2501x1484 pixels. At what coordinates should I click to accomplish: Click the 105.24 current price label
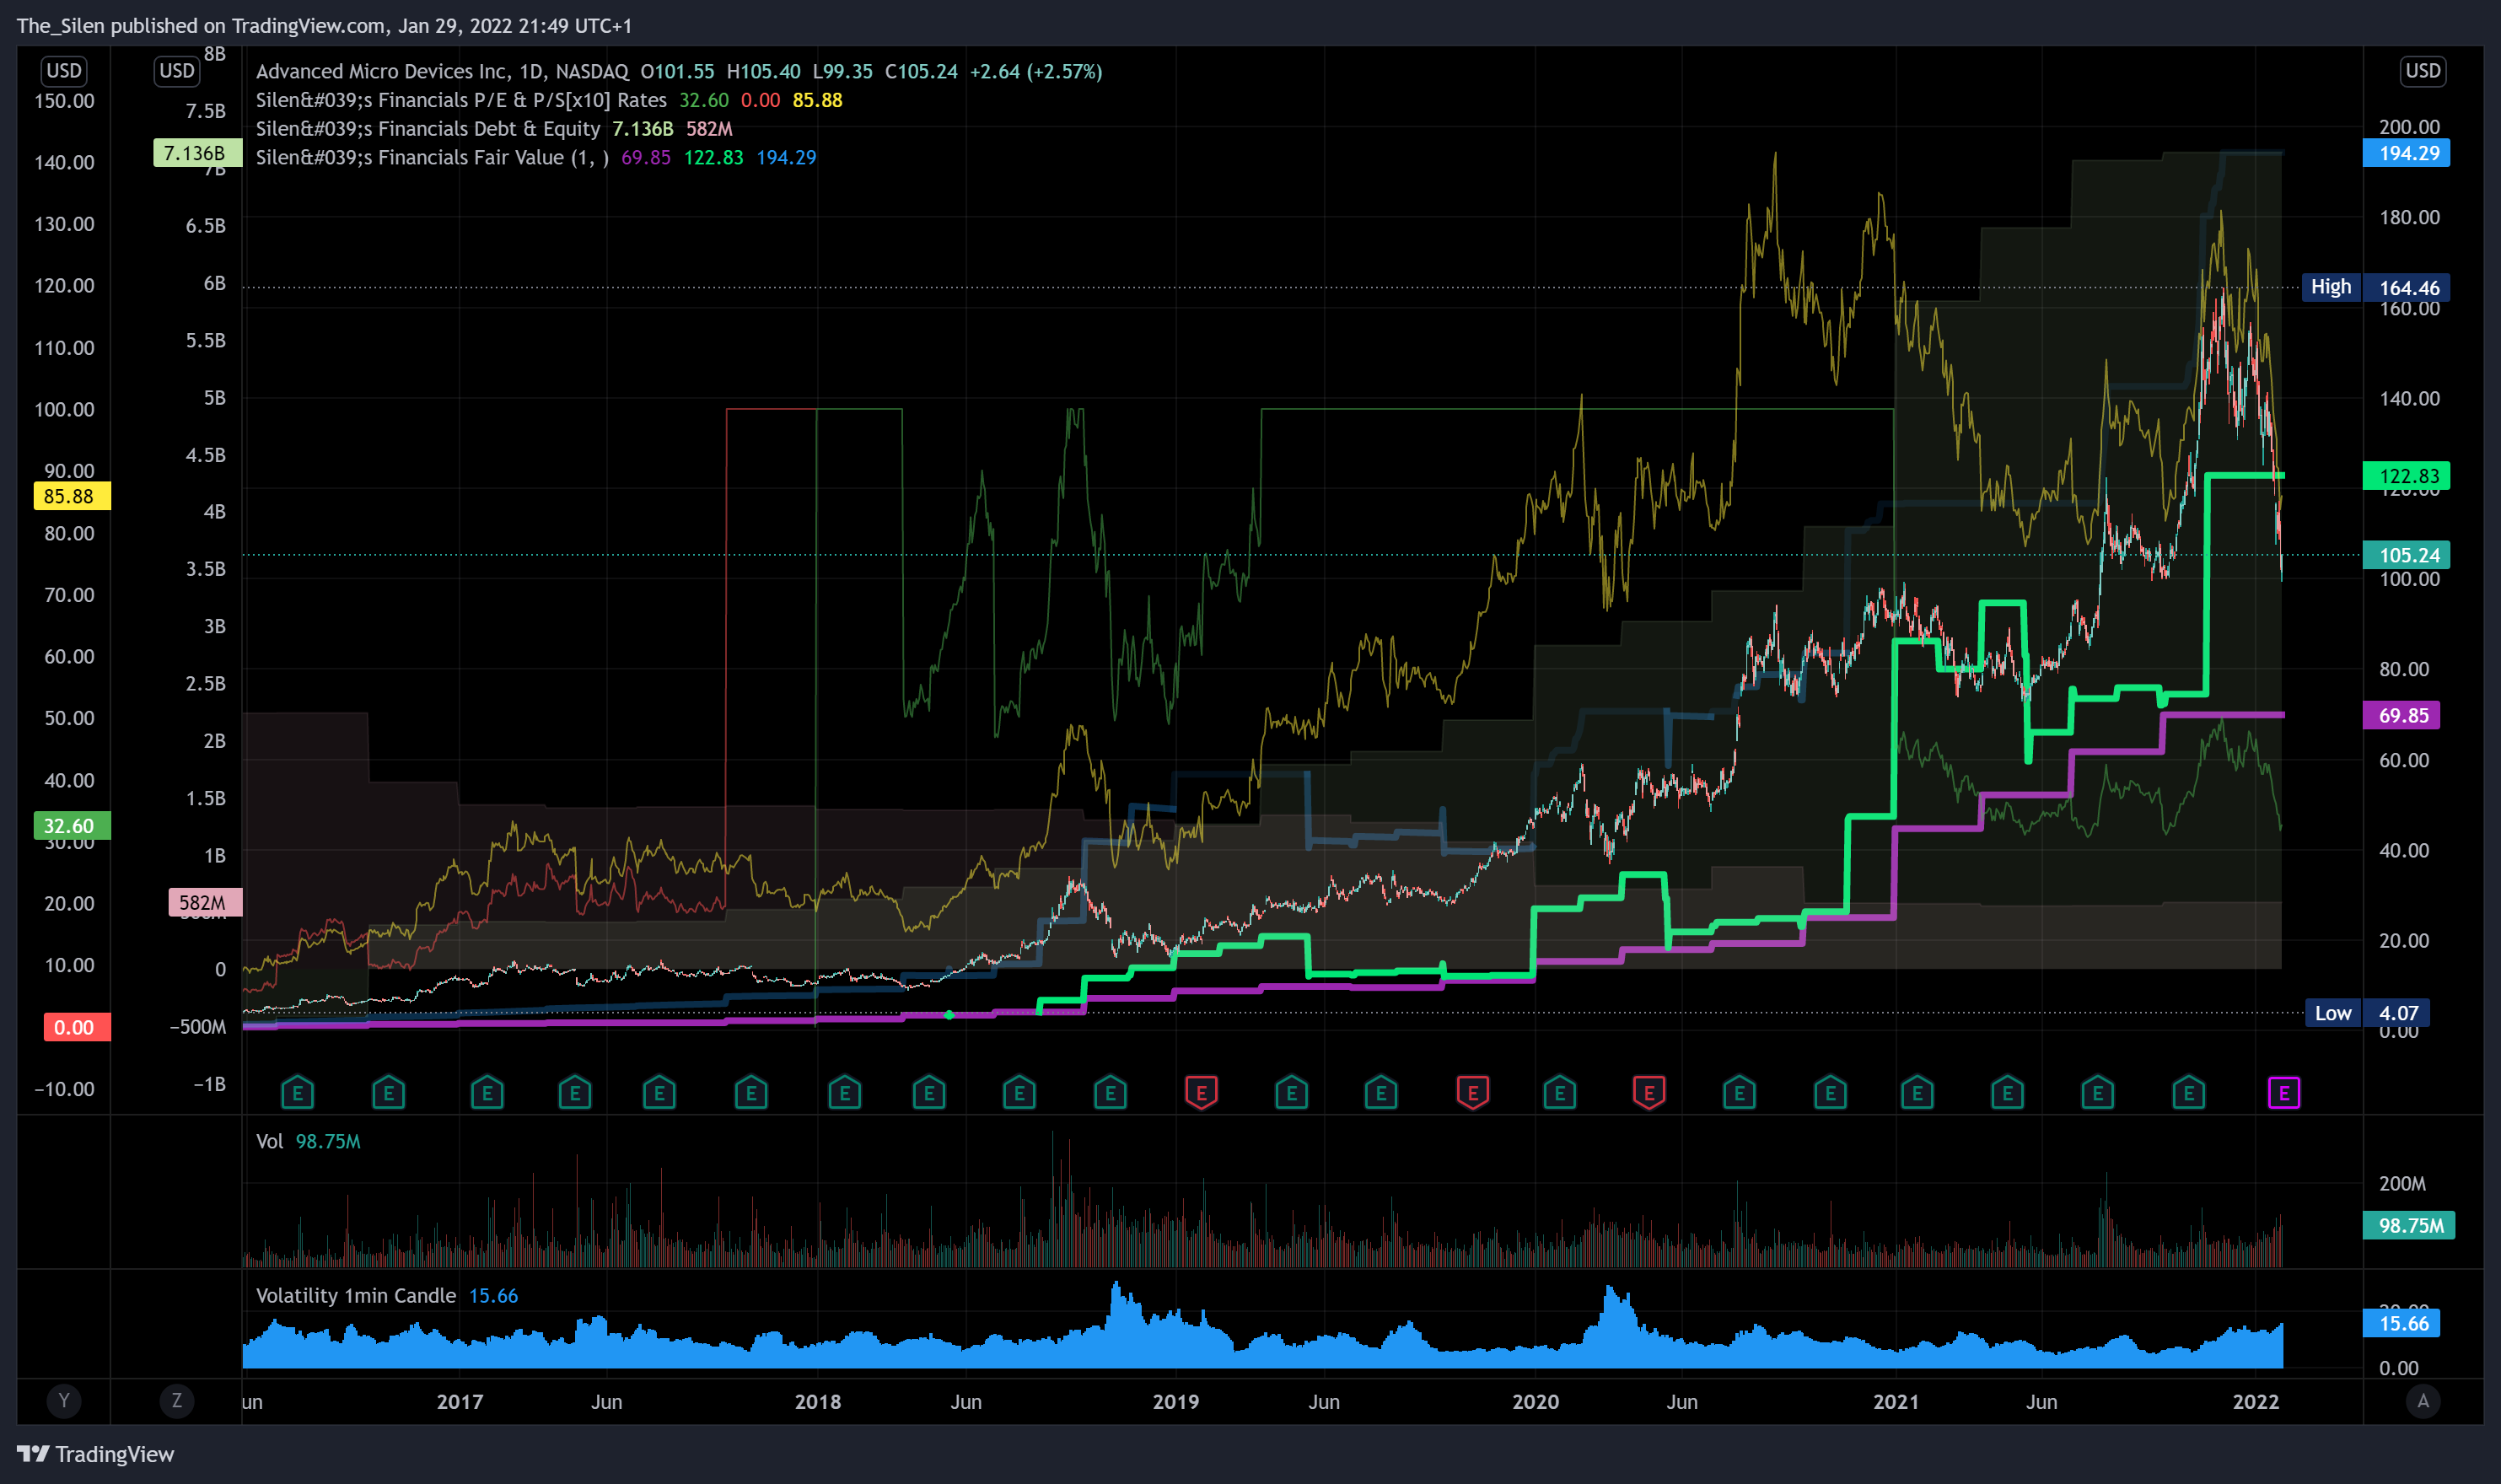pyautogui.click(x=2406, y=555)
